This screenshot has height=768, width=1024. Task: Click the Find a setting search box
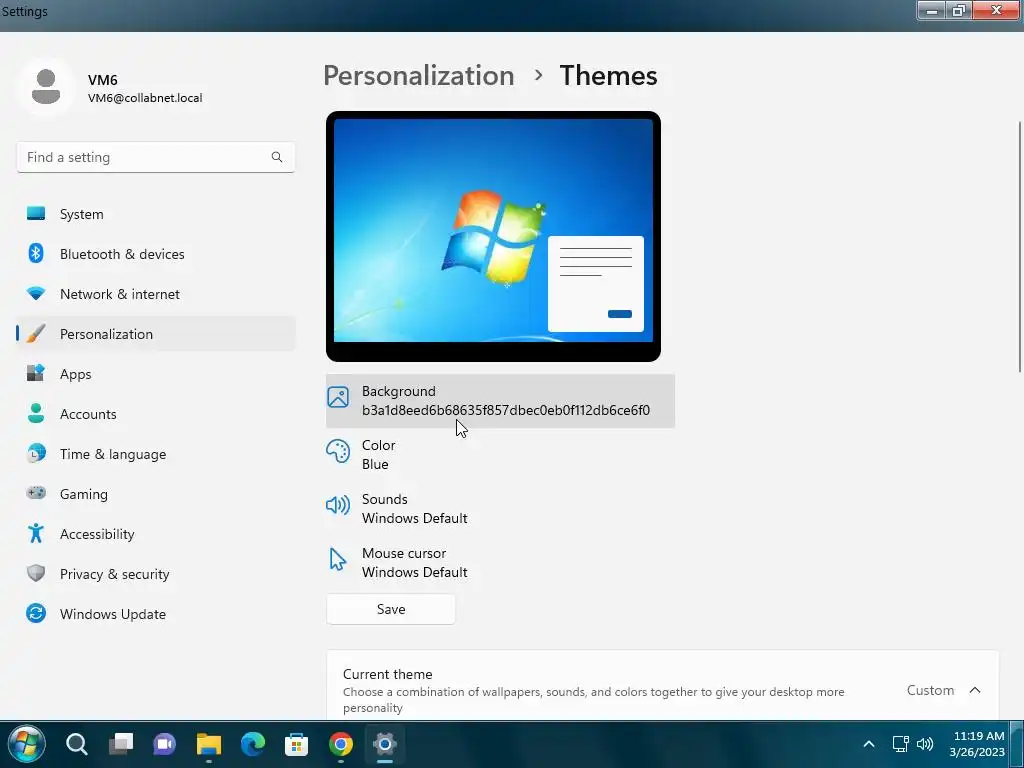tap(155, 157)
